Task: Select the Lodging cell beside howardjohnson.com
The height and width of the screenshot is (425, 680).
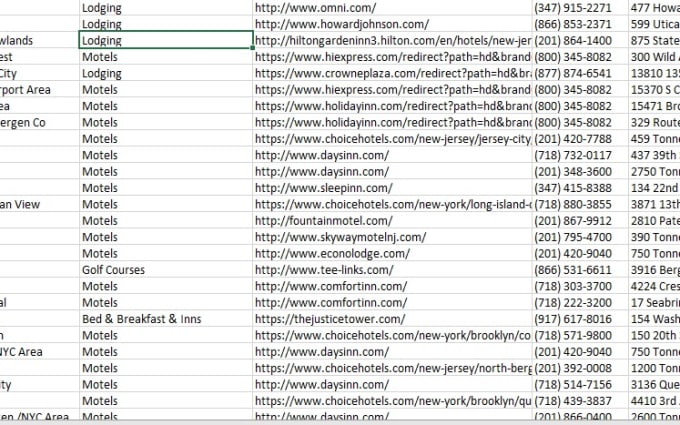Action: [166, 24]
